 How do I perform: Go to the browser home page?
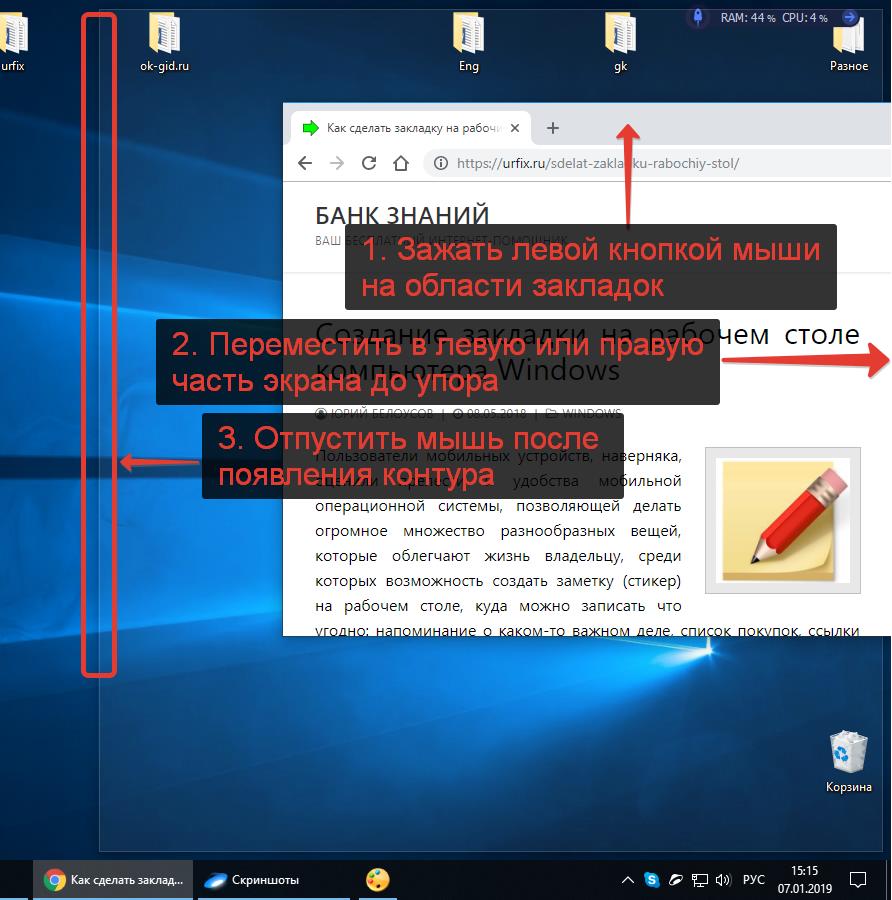400,163
